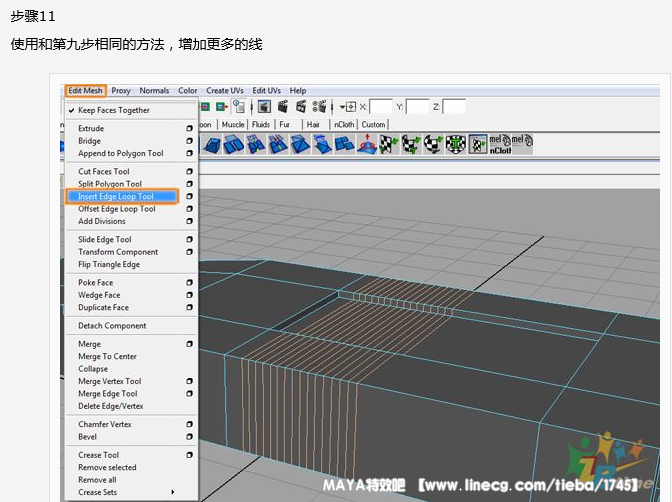The height and width of the screenshot is (502, 672).
Task: Open Insert Edge Loop Tool option box
Action: pyautogui.click(x=189, y=197)
